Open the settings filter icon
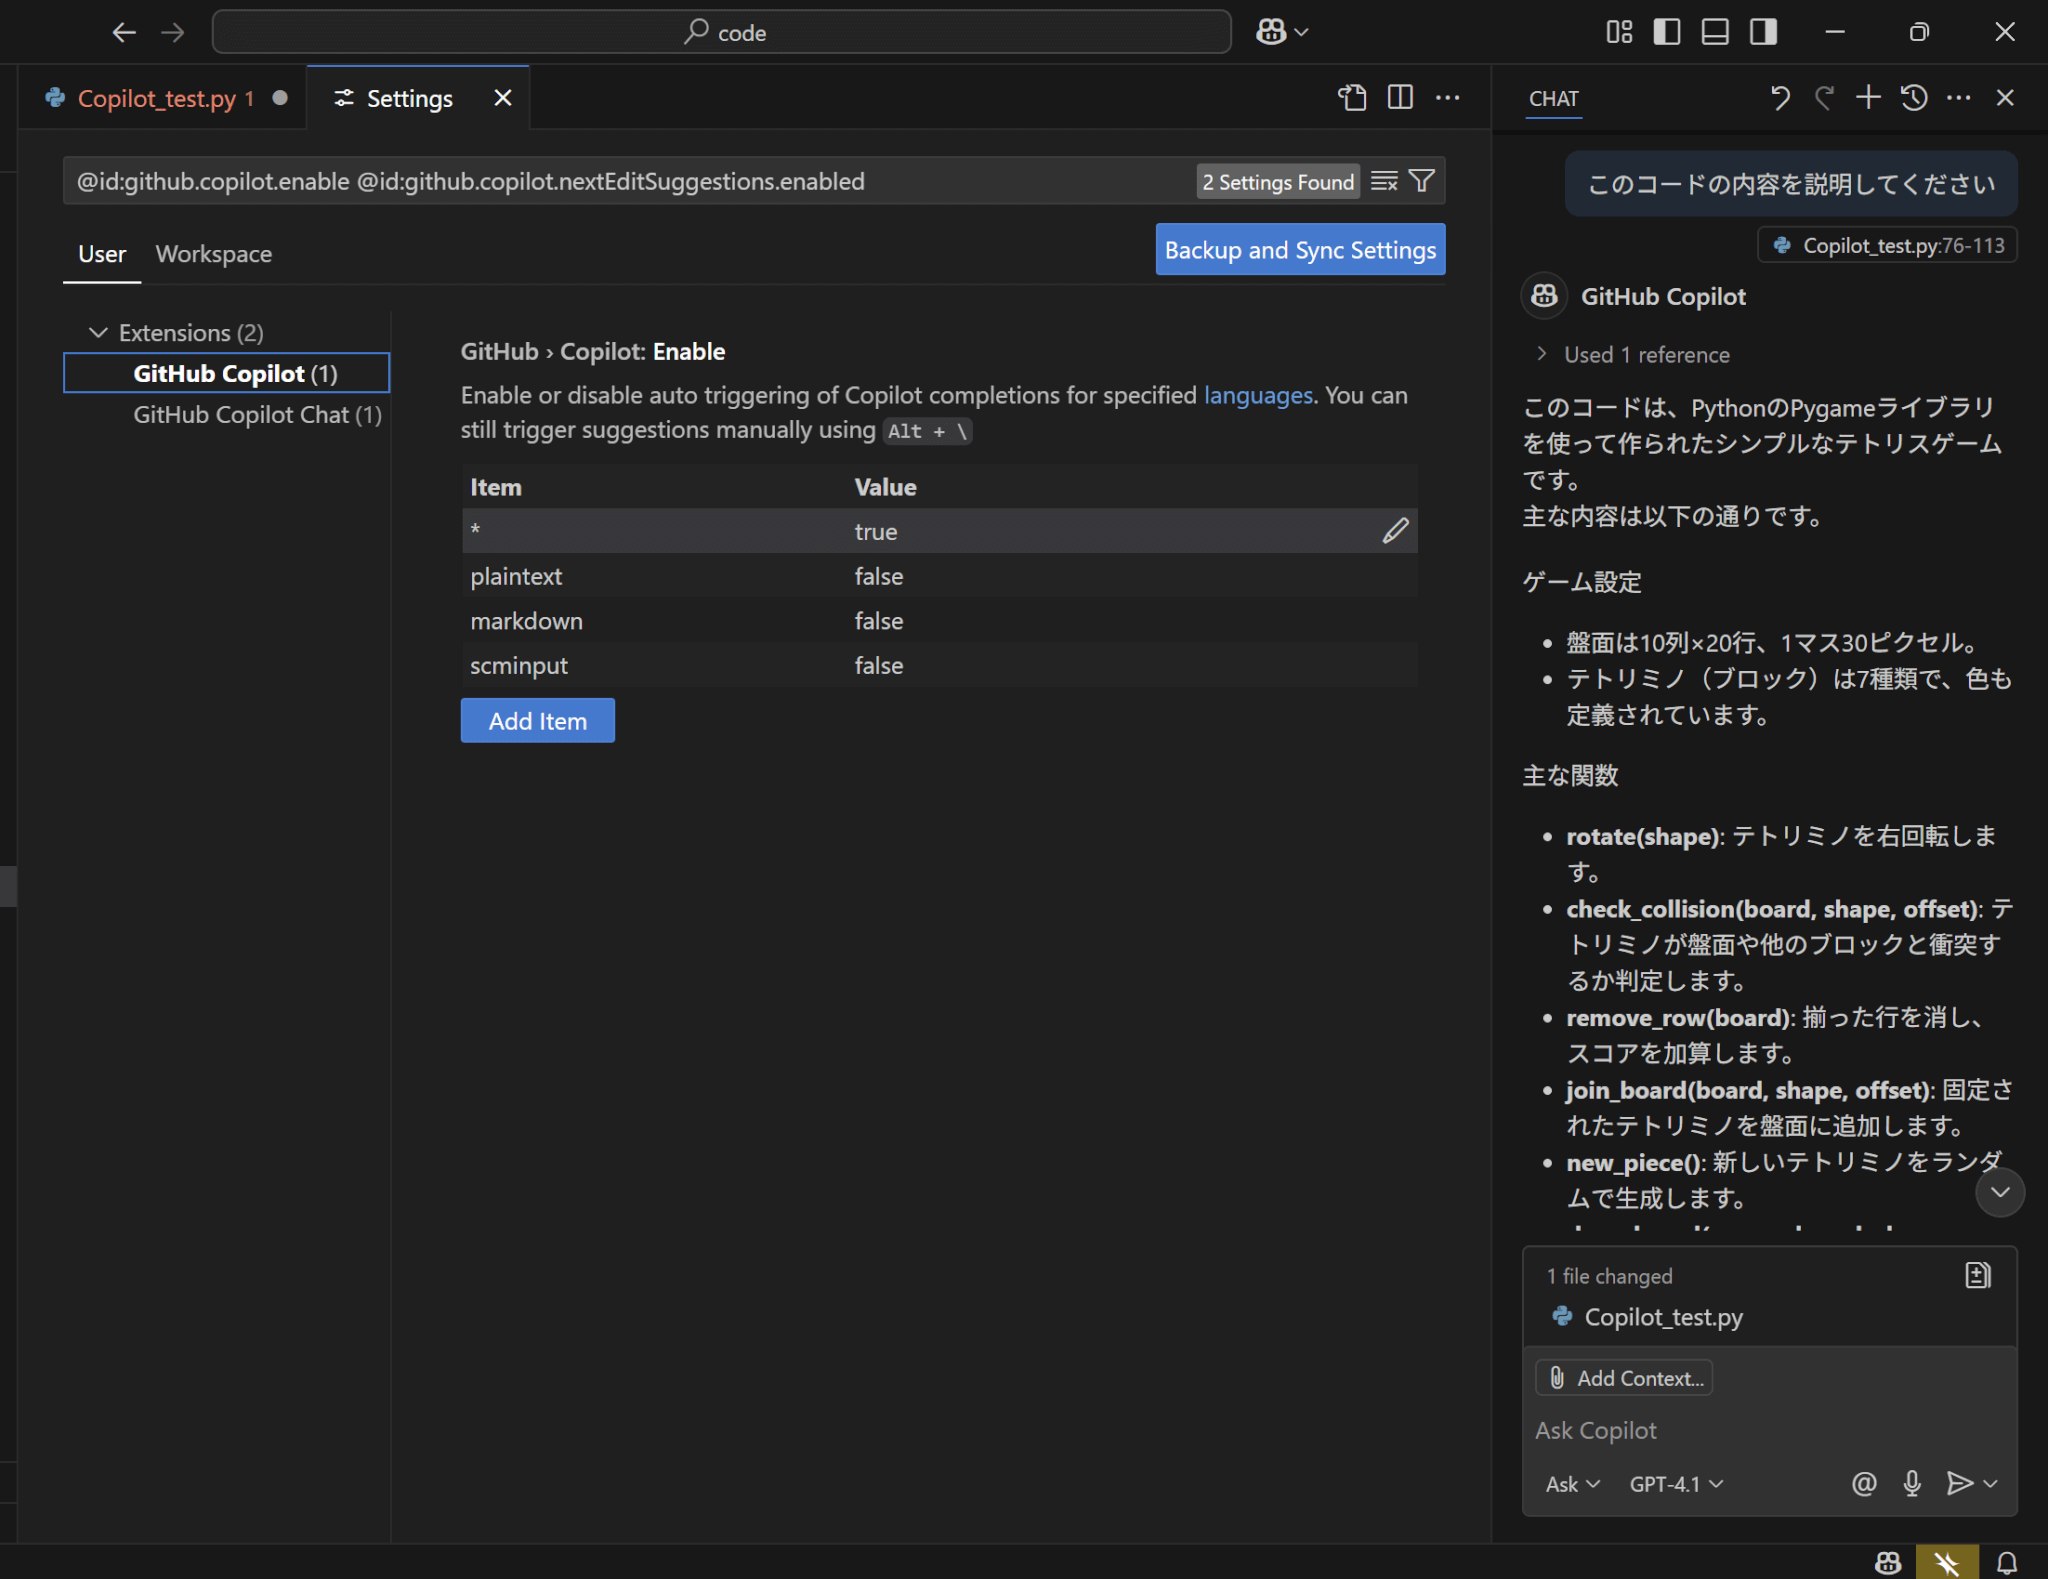Image resolution: width=2048 pixels, height=1579 pixels. [1421, 181]
